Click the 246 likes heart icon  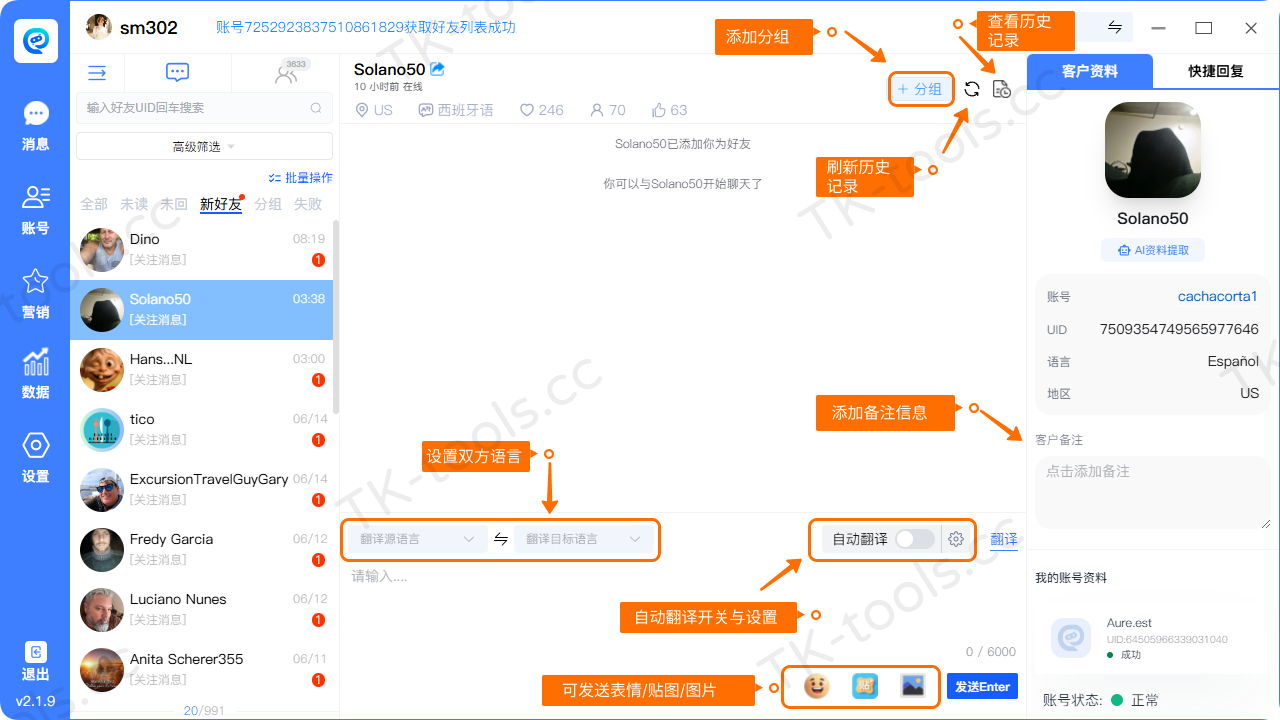tap(527, 110)
